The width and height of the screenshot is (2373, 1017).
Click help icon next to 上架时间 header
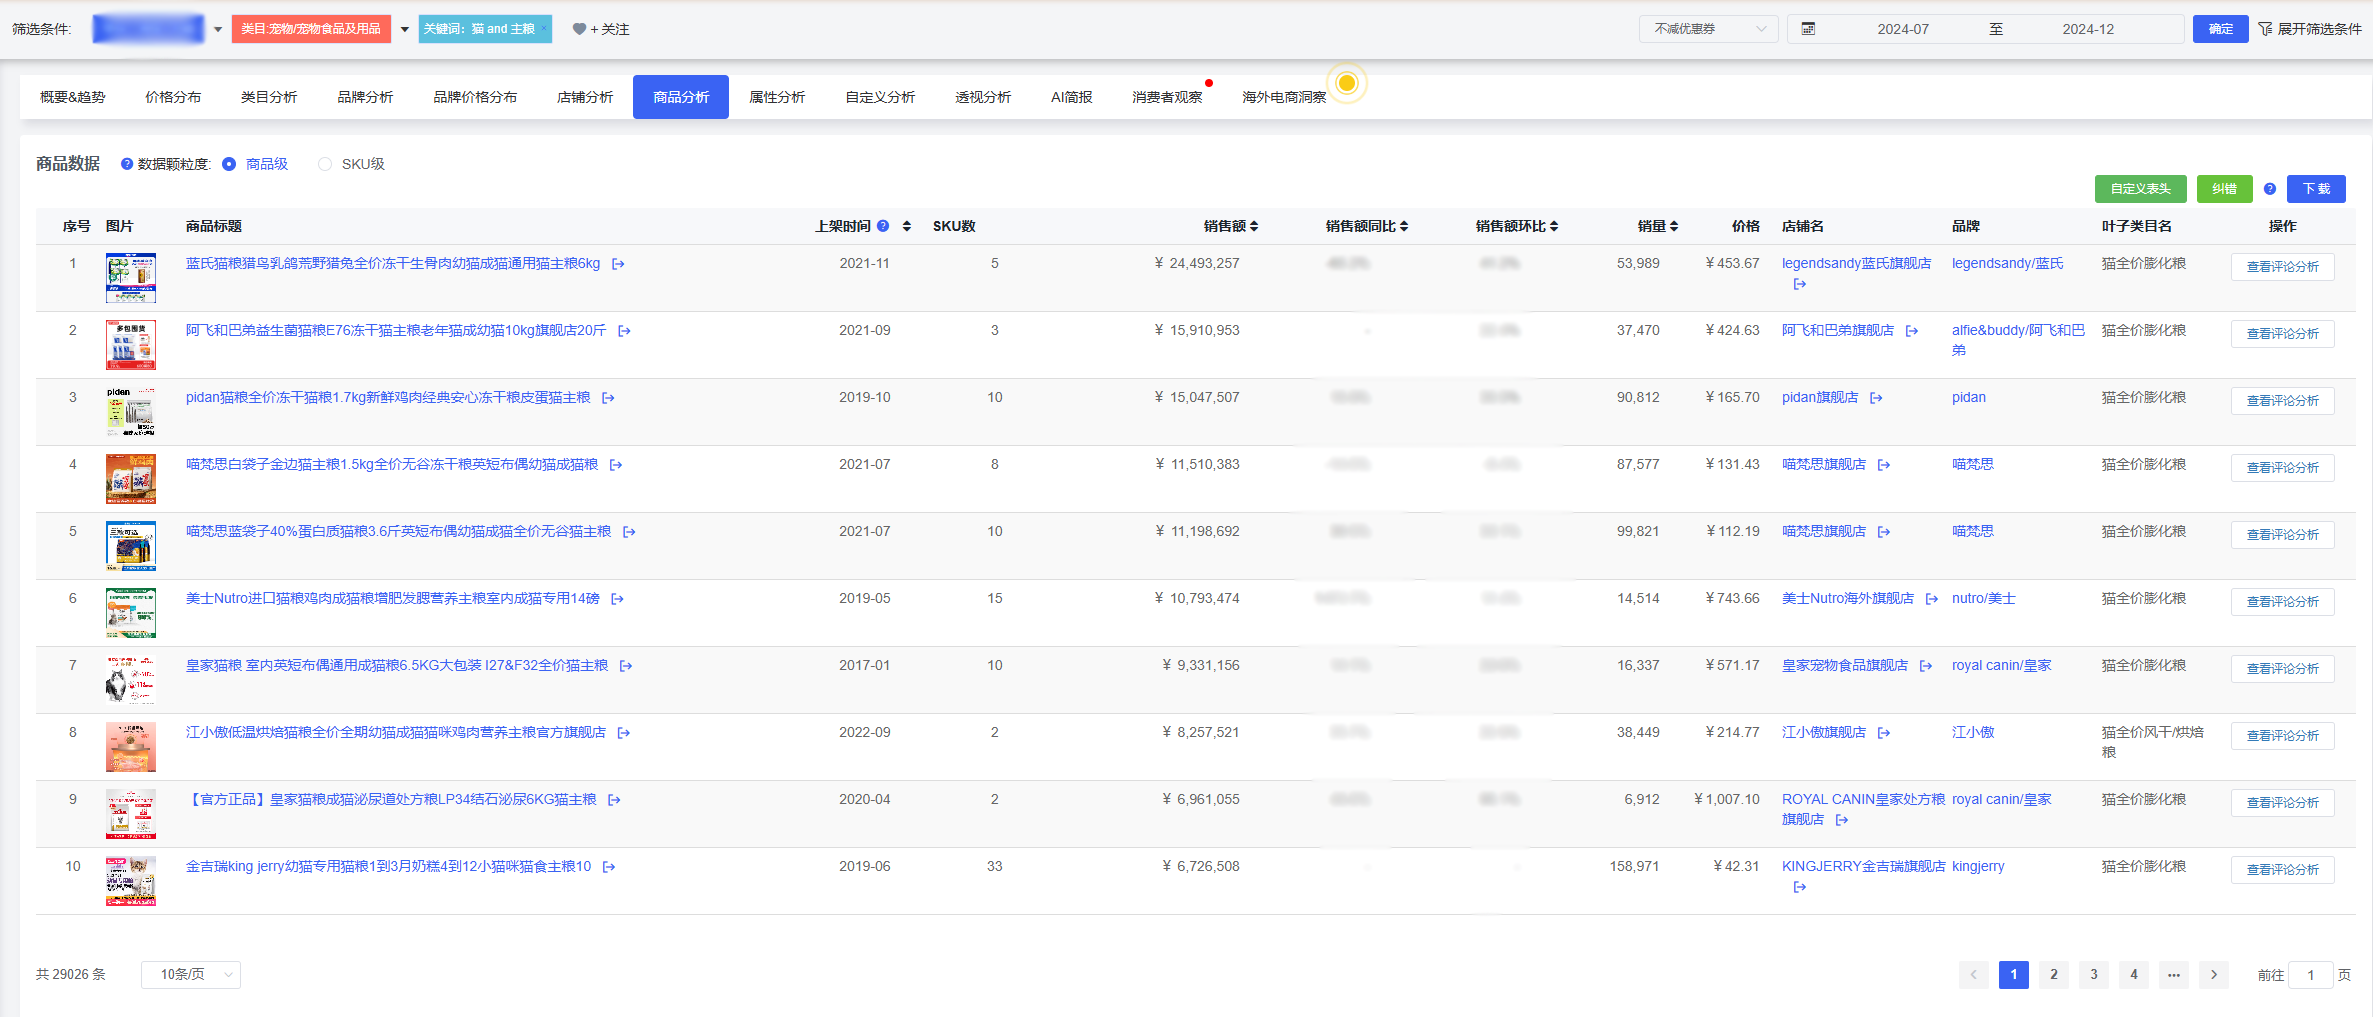click(883, 226)
